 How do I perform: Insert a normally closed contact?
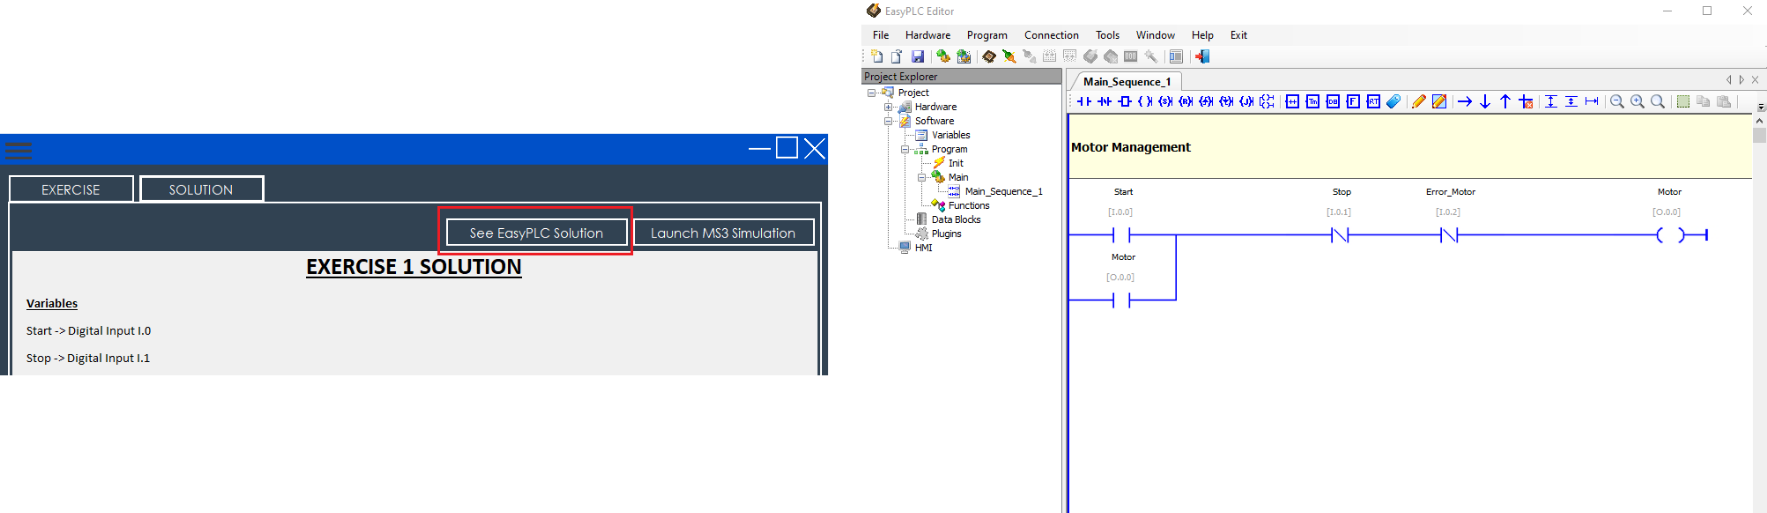pyautogui.click(x=1104, y=101)
